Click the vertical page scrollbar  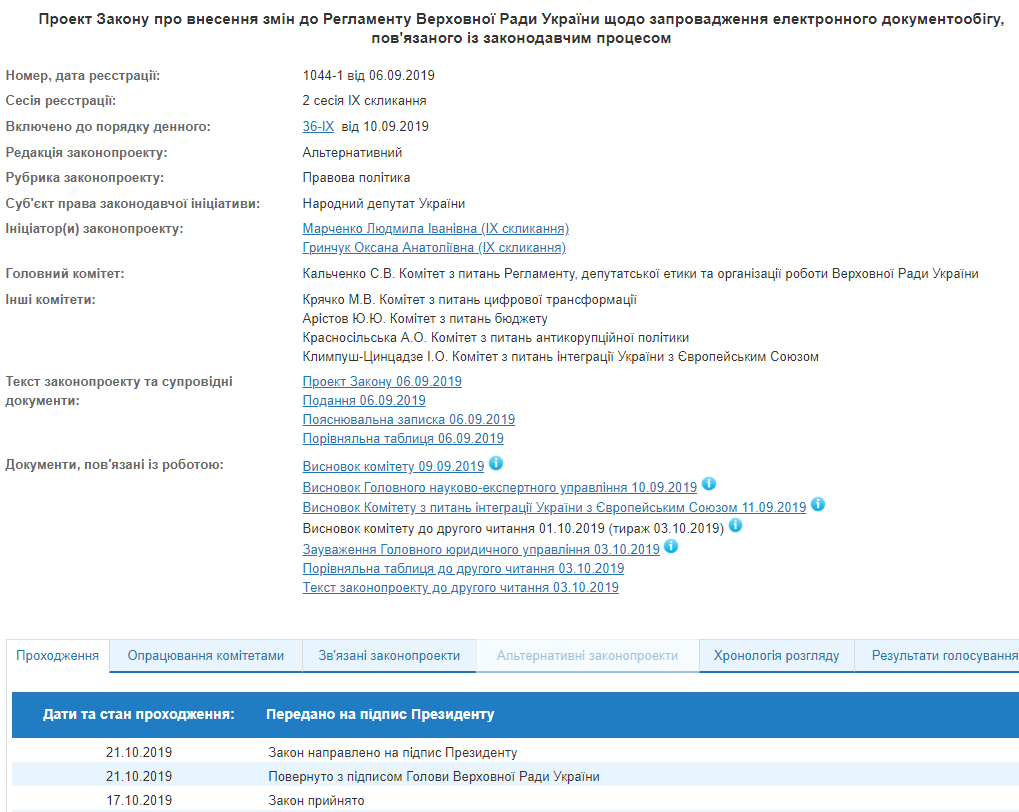pyautogui.click(x=1014, y=400)
